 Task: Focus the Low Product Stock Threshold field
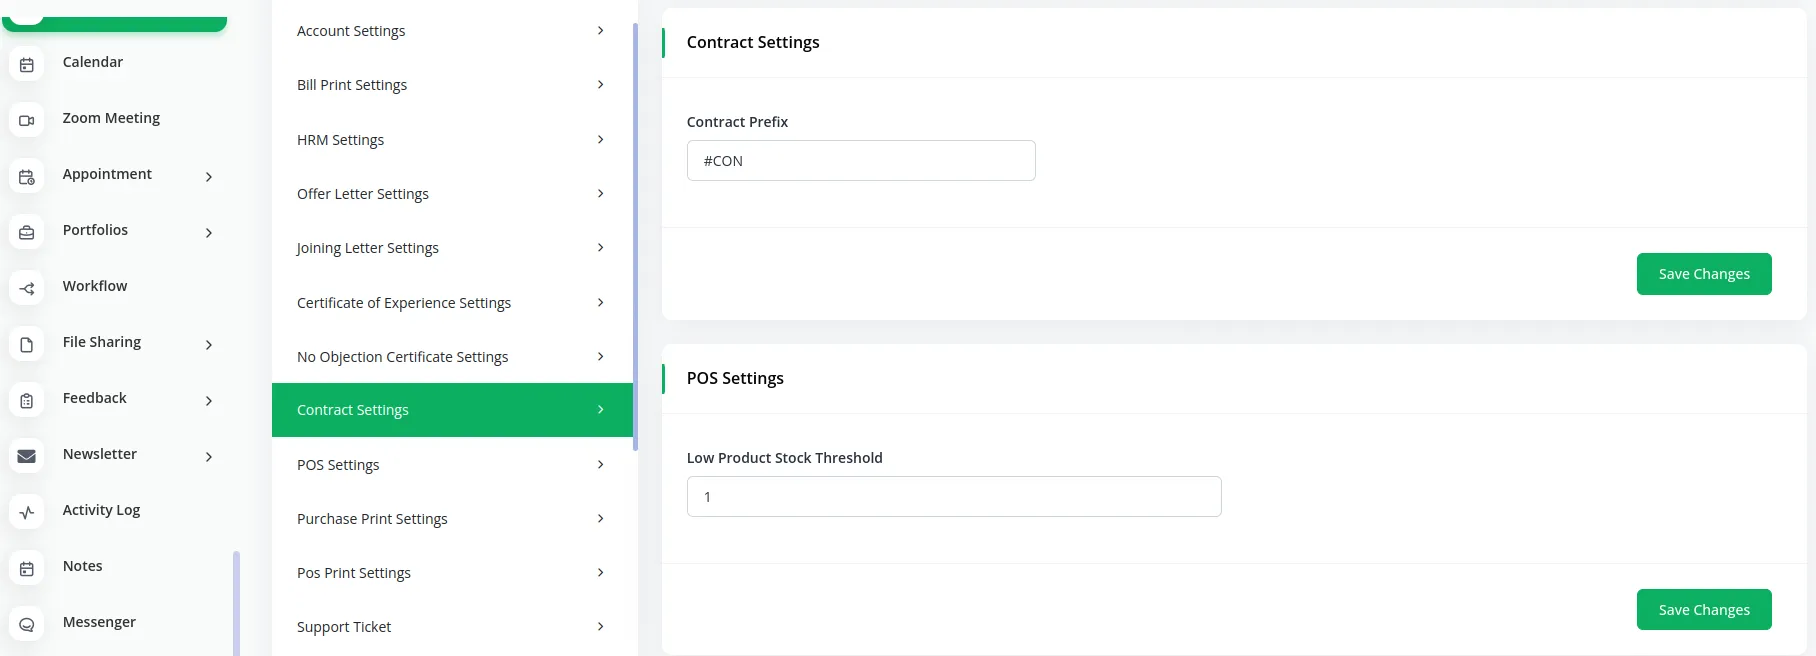[953, 497]
